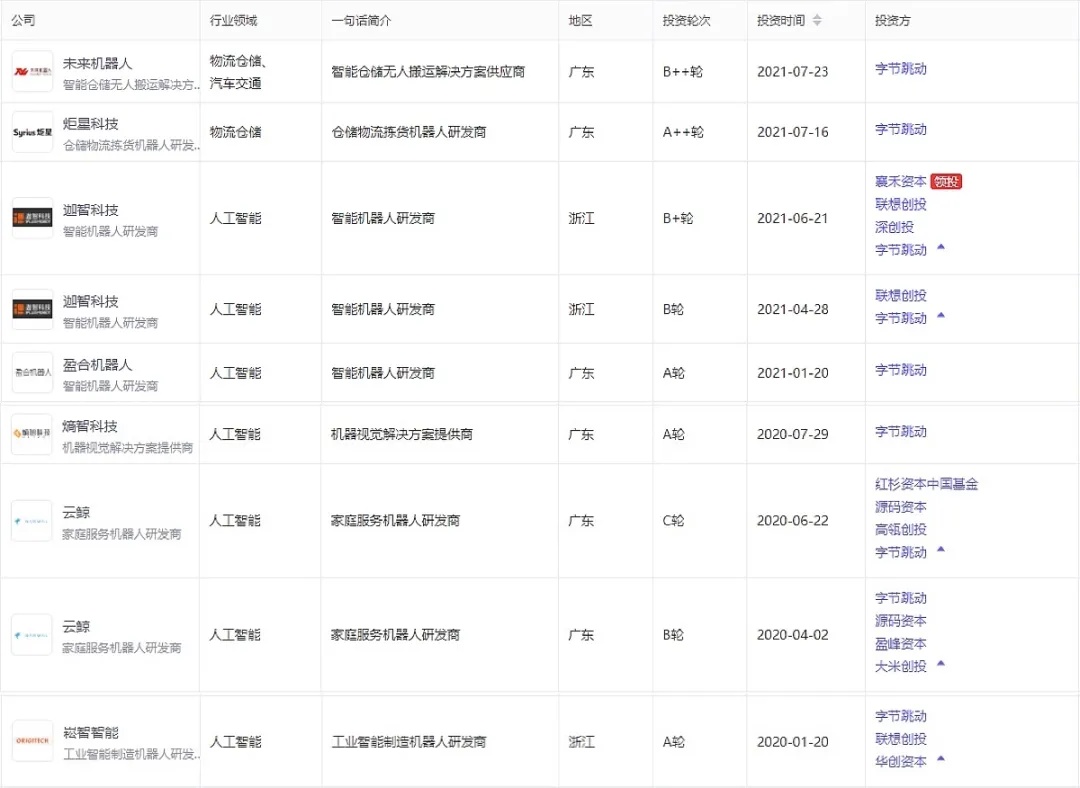Collapse investor list in 迦智科技 B+轮 row
The image size is (1080, 788).
941,247
